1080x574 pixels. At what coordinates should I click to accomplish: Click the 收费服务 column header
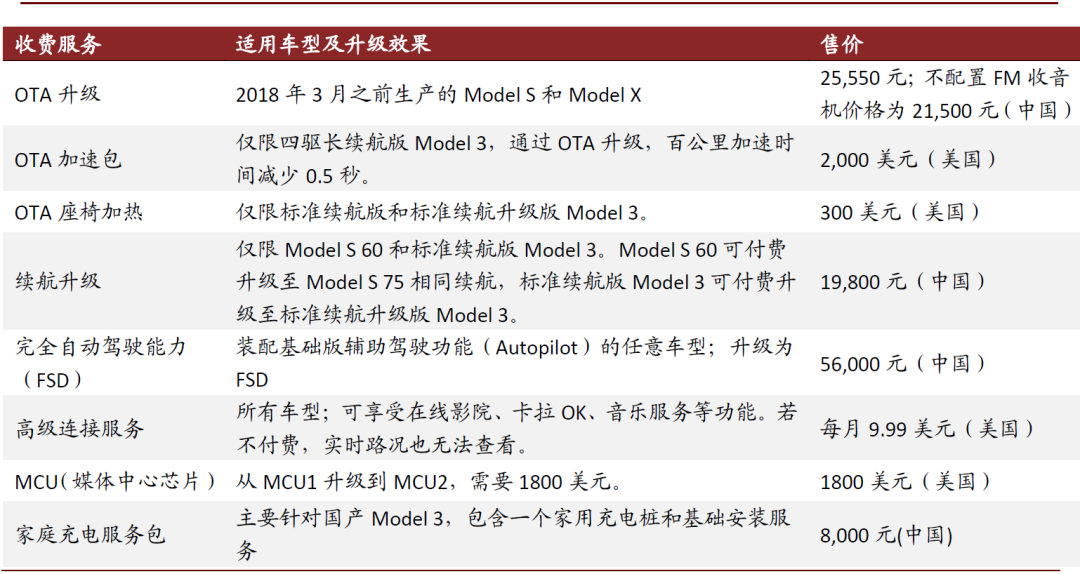(x=59, y=45)
